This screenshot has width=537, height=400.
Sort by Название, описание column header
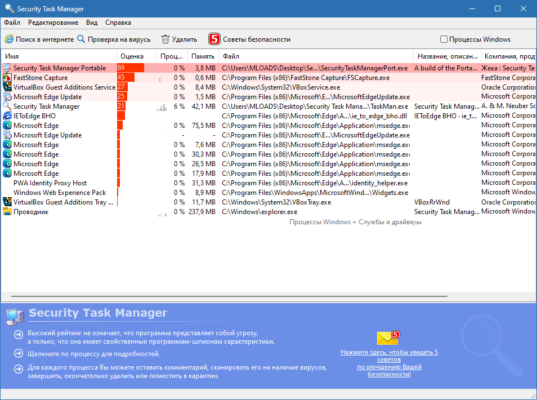pos(447,56)
